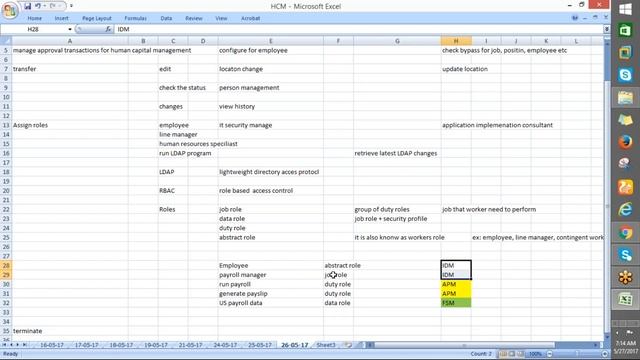Switch to sheet tab 17-05-17
The height and width of the screenshot is (360, 640).
click(x=87, y=345)
